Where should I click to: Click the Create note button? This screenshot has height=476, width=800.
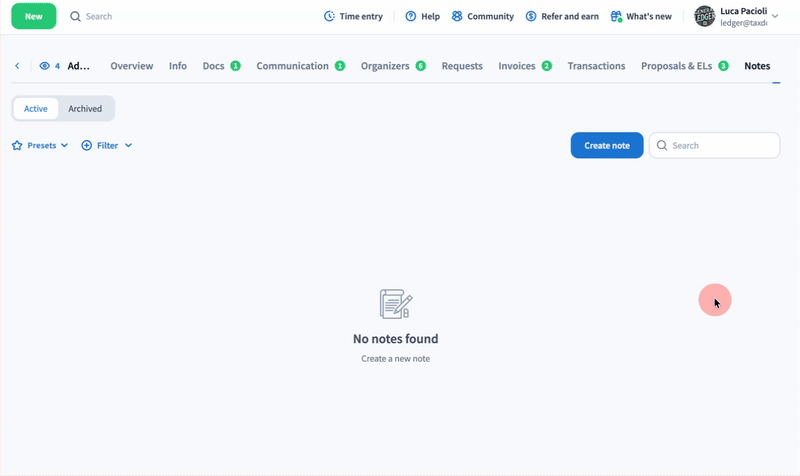click(607, 146)
